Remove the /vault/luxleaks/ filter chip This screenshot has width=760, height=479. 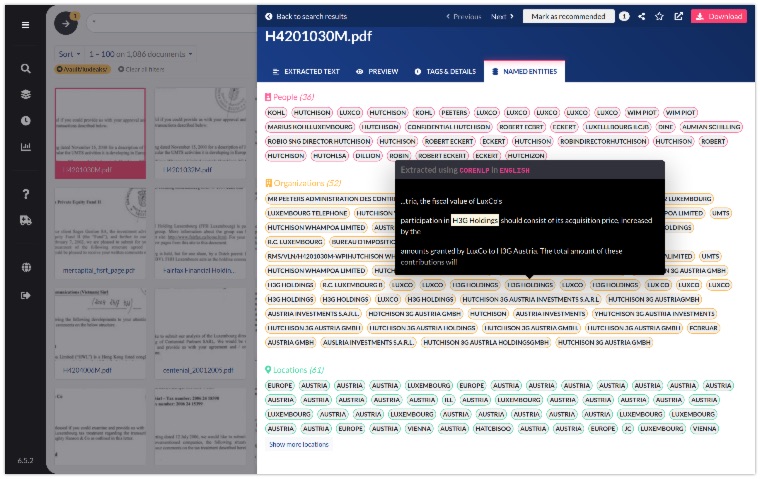click(x=82, y=69)
